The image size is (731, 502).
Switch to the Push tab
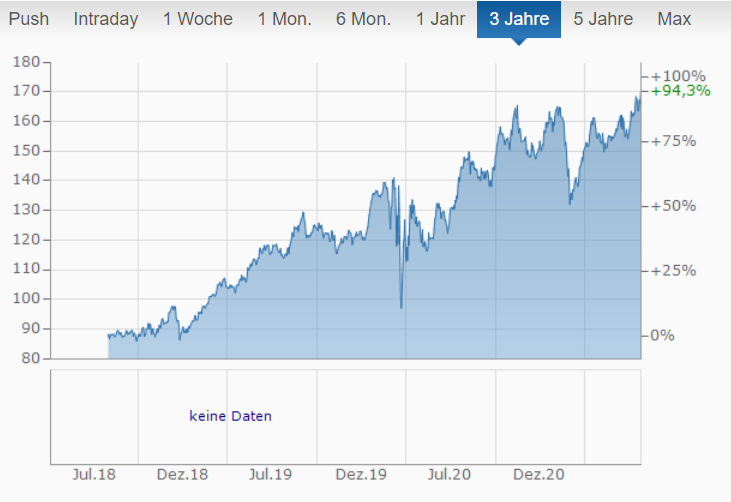(x=28, y=19)
